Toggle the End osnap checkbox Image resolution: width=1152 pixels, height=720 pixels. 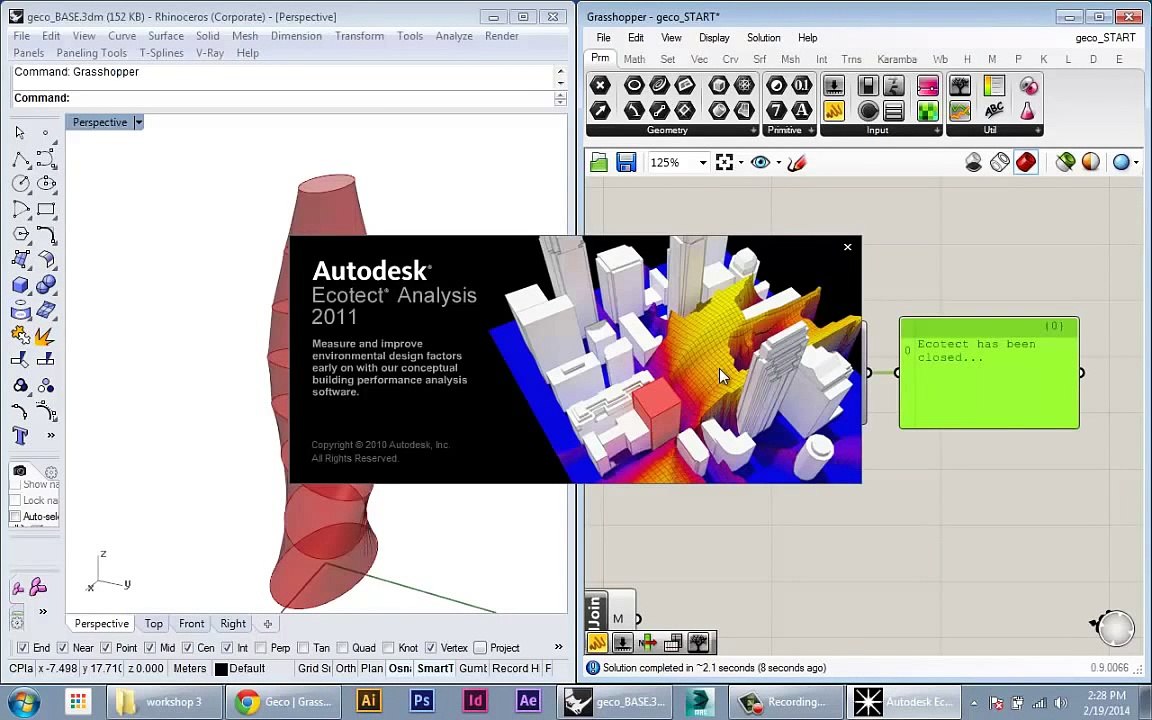(23, 647)
